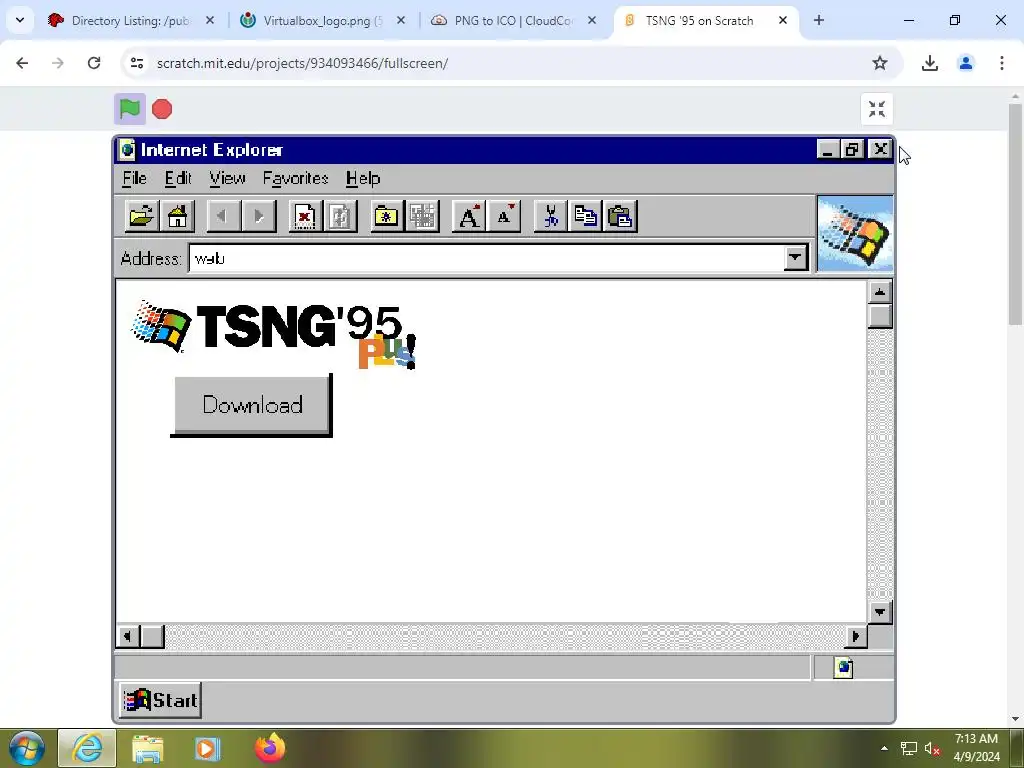
Task: Restore the emulated Internet Explorer window
Action: pyautogui.click(x=852, y=150)
